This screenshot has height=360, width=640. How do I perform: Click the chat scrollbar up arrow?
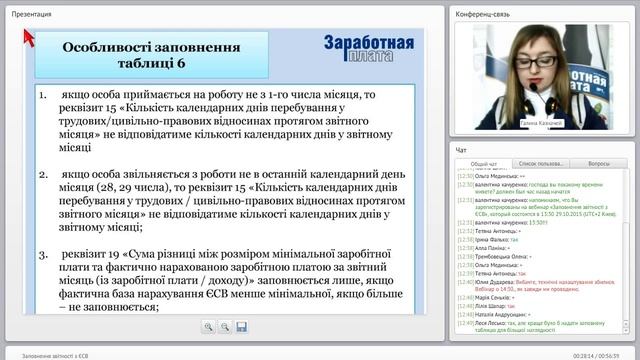[626, 324]
